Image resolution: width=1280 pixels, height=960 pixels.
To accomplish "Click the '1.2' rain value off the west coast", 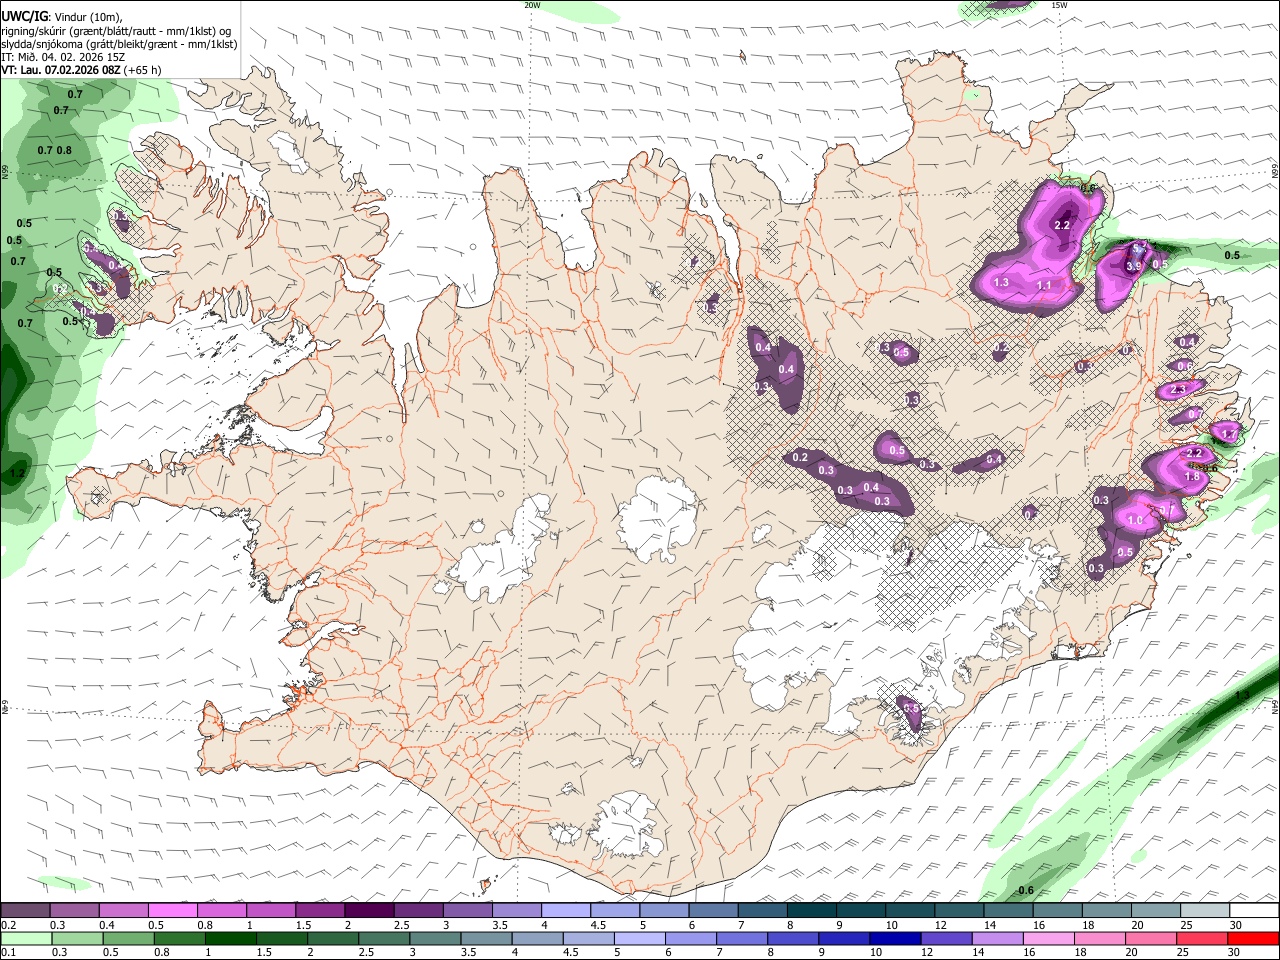I will 18,473.
